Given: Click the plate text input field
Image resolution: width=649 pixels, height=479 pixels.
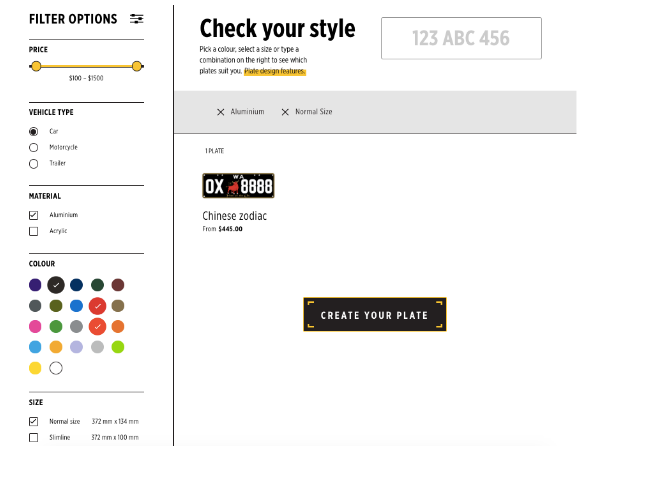Looking at the screenshot, I should coord(461,38).
